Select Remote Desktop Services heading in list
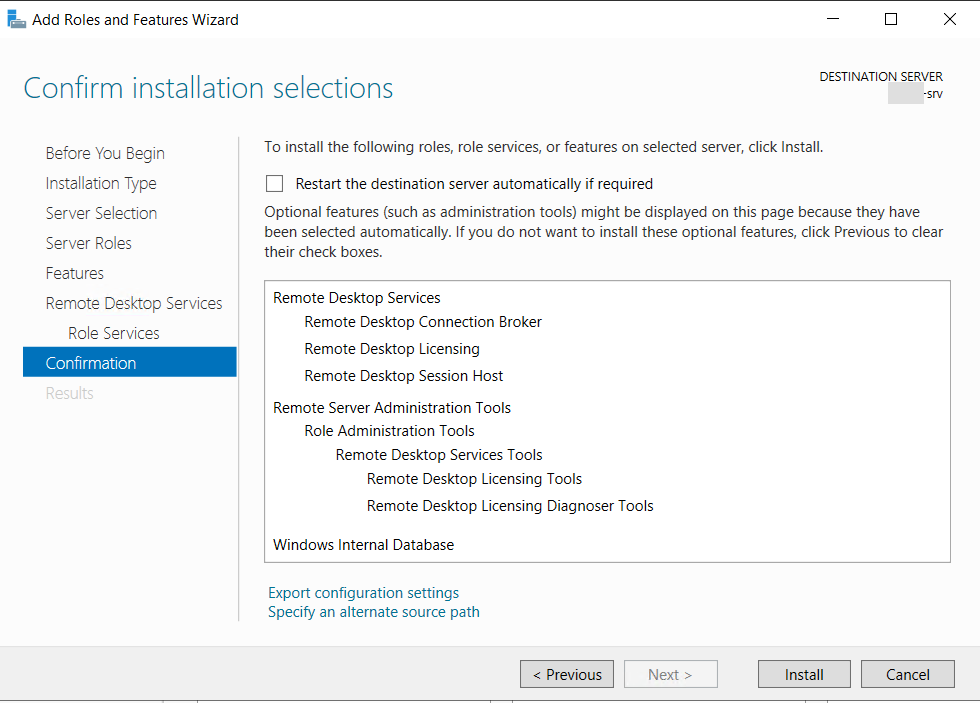Viewport: 980px width, 703px height. click(357, 297)
